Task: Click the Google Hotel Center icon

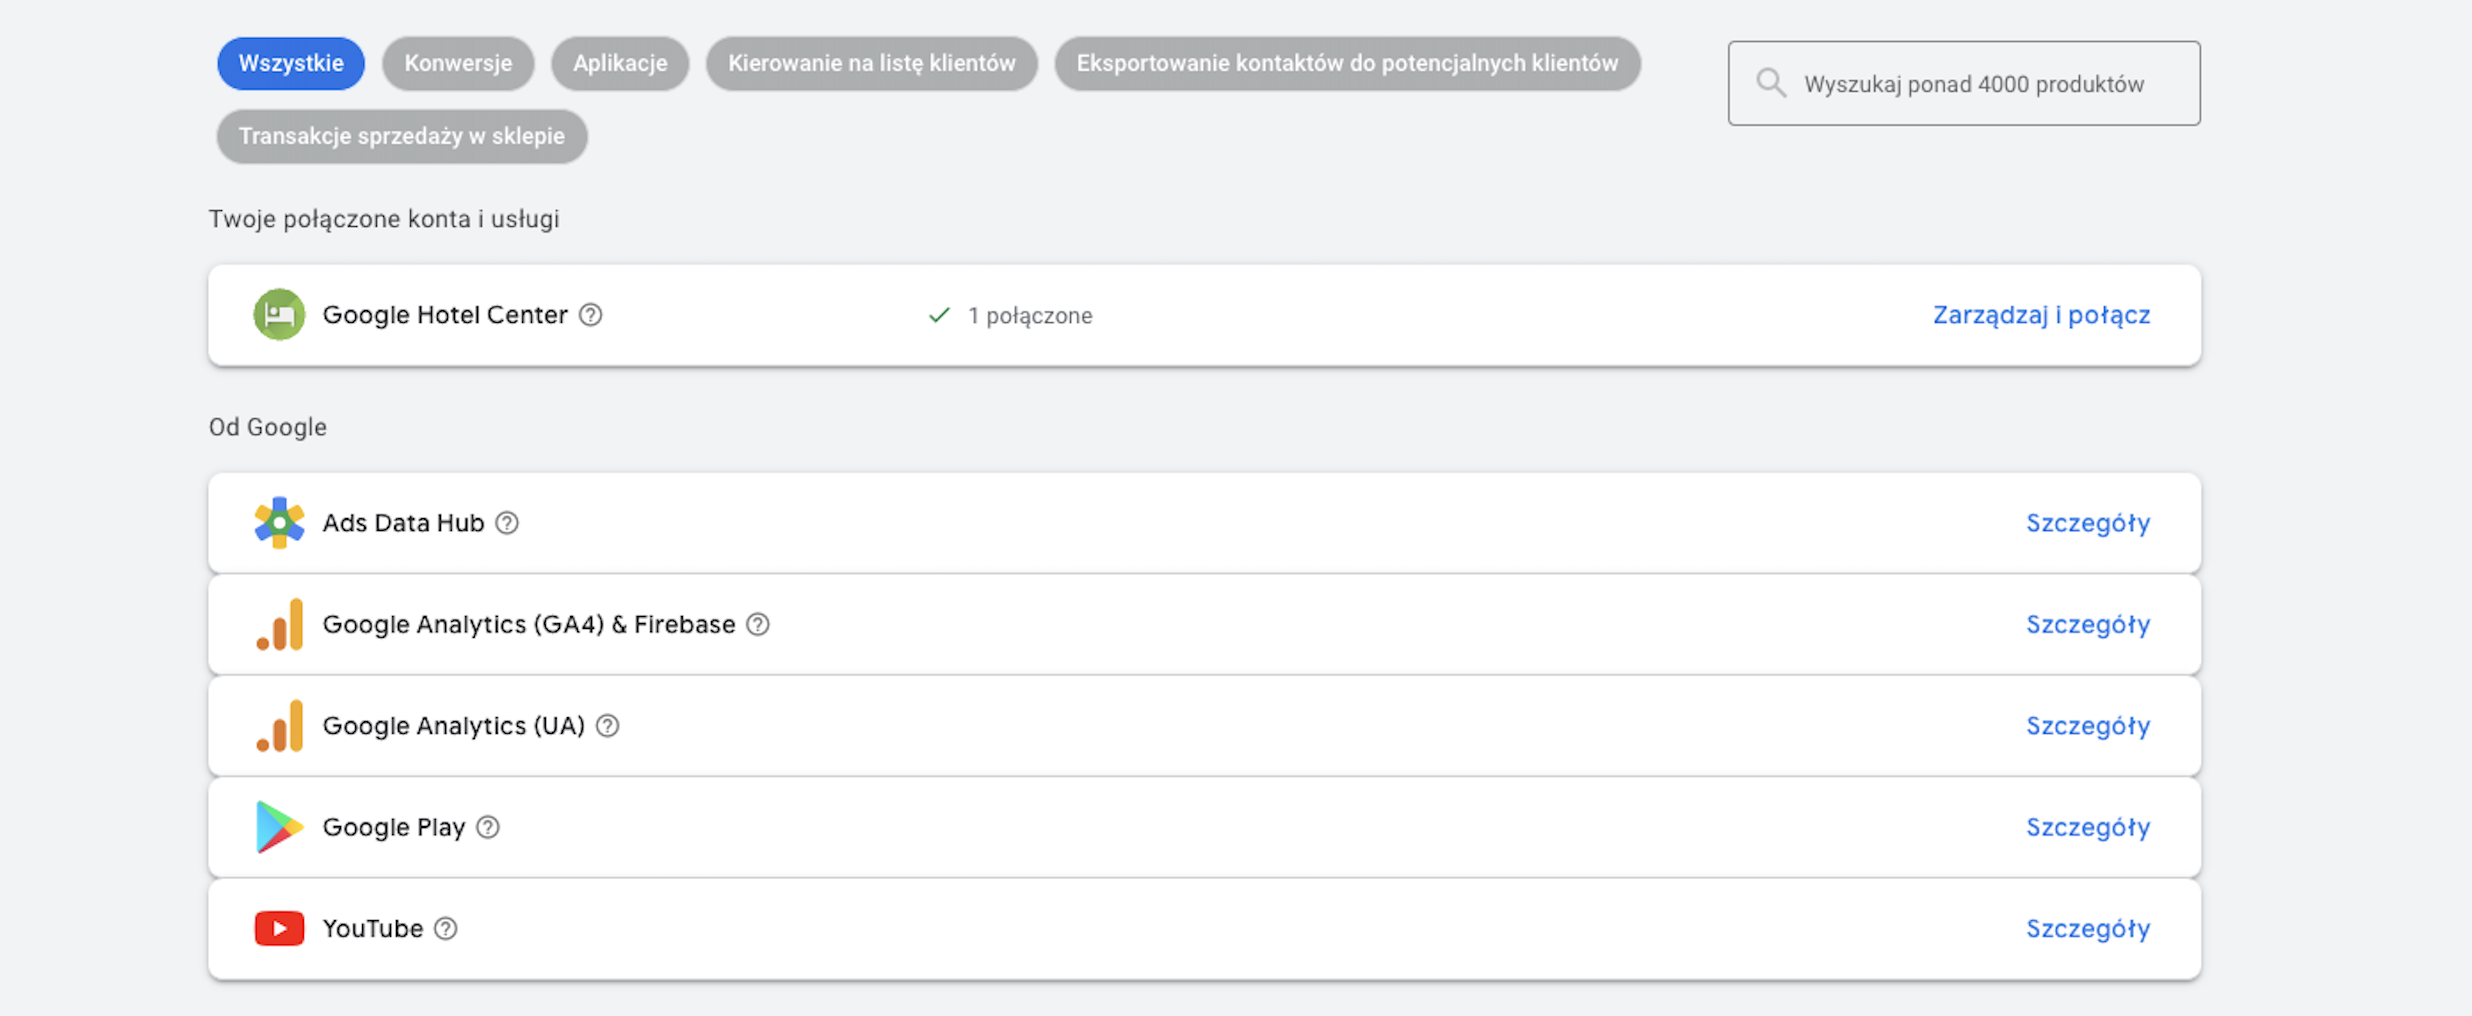Action: (279, 315)
